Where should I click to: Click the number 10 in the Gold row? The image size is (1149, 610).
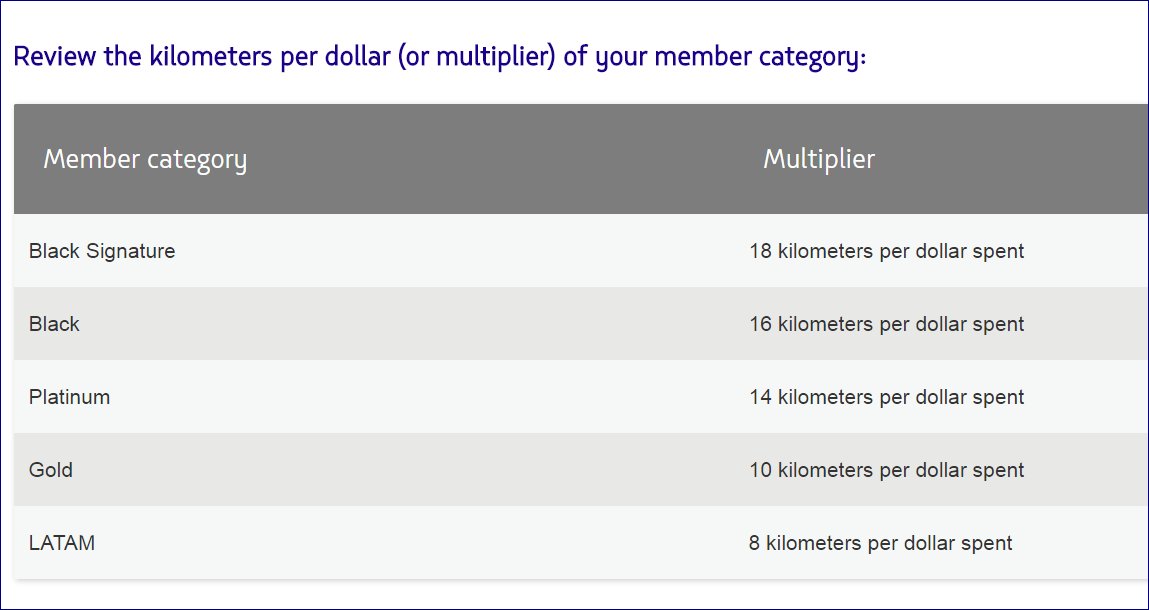(760, 470)
